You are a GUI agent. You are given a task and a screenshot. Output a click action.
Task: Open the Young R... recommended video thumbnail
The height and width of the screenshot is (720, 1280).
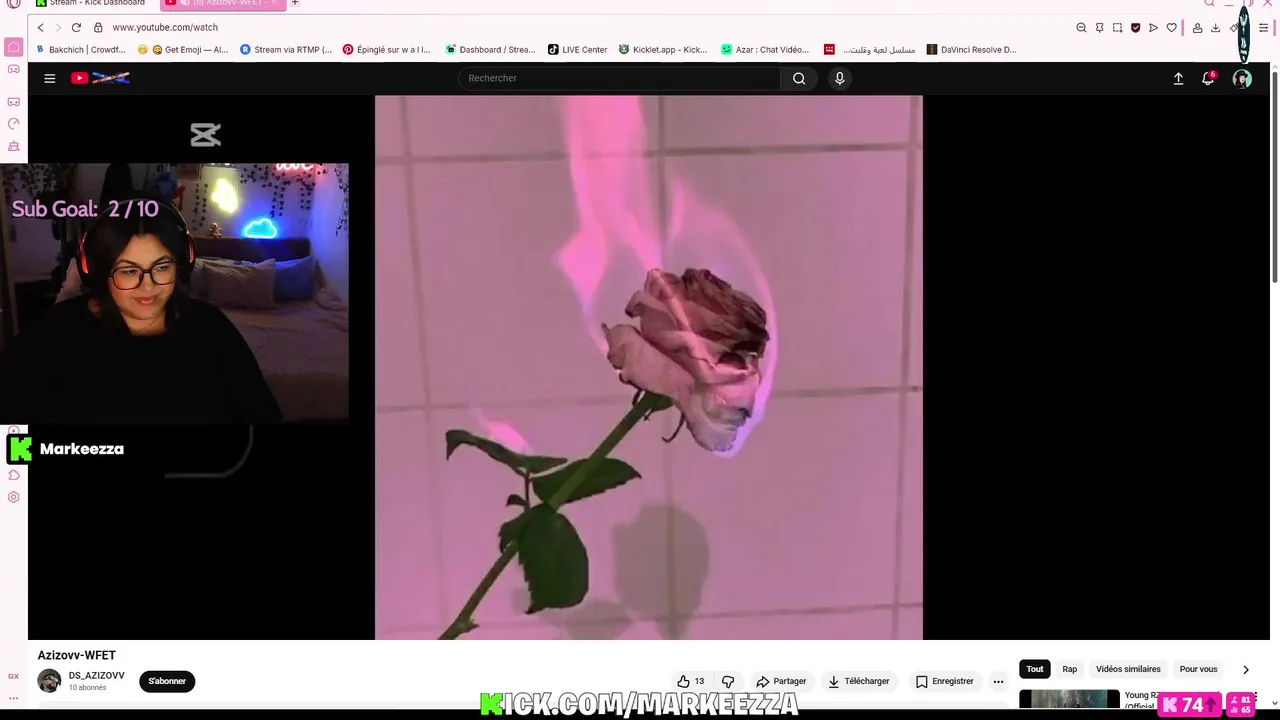[x=1069, y=699]
